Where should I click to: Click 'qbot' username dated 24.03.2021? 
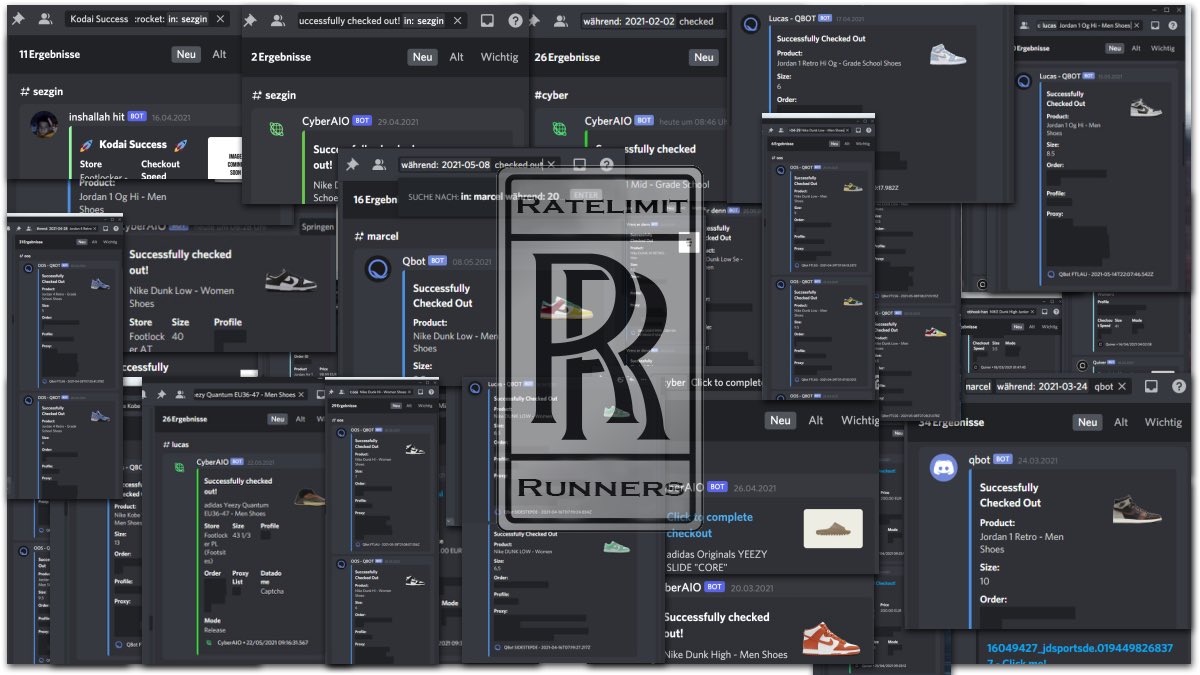click(979, 460)
